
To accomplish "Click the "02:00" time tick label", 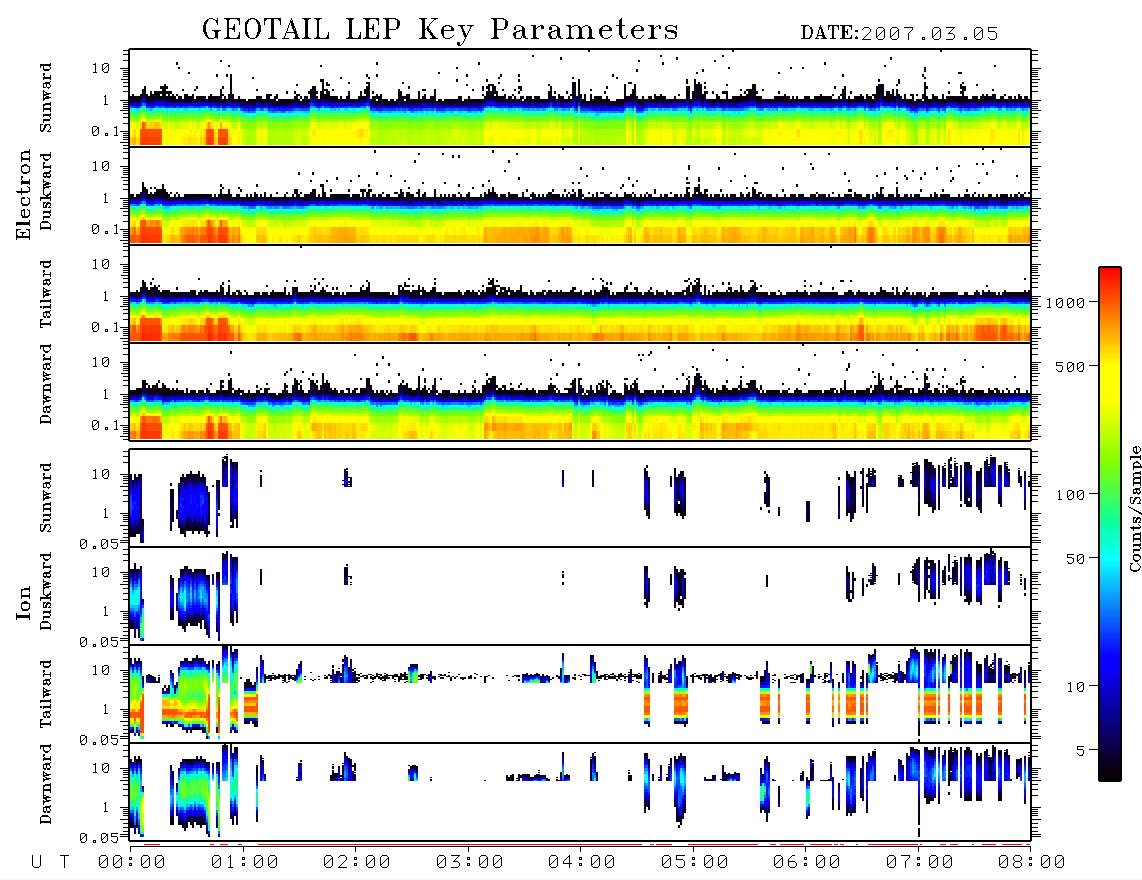I will coord(357,862).
